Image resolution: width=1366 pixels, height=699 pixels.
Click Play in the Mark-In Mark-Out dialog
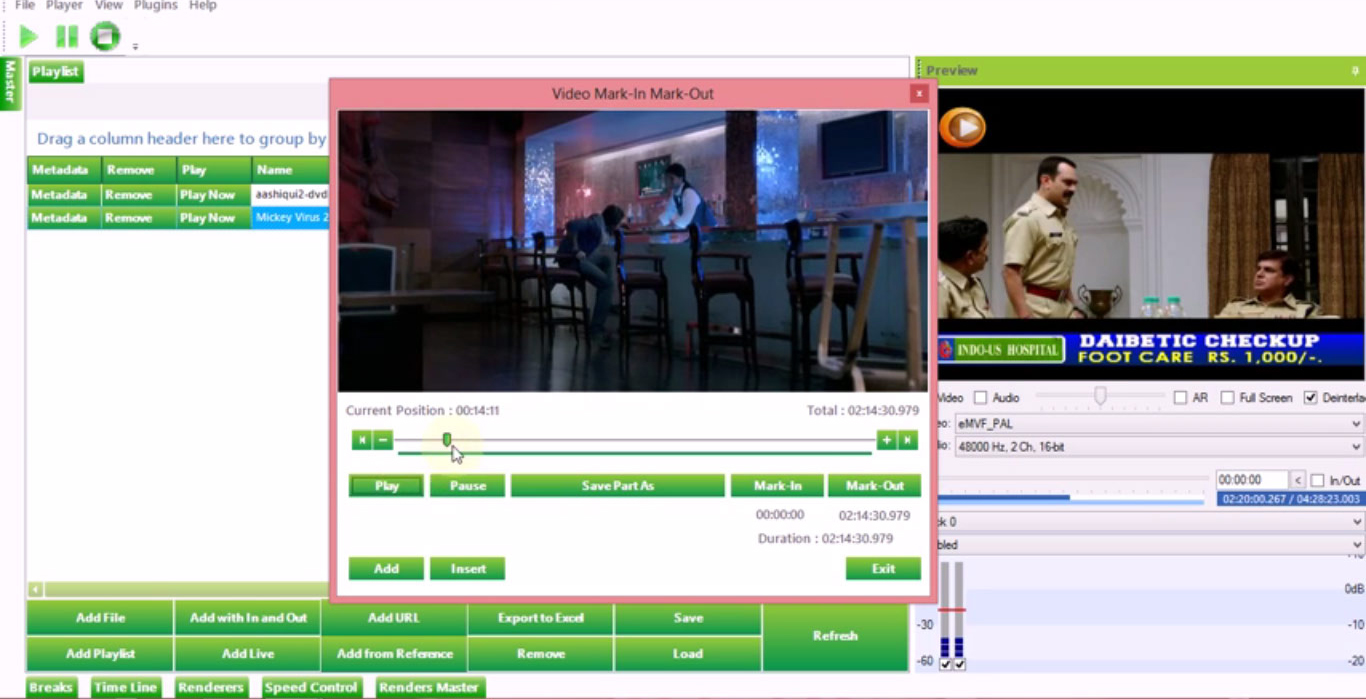[386, 486]
